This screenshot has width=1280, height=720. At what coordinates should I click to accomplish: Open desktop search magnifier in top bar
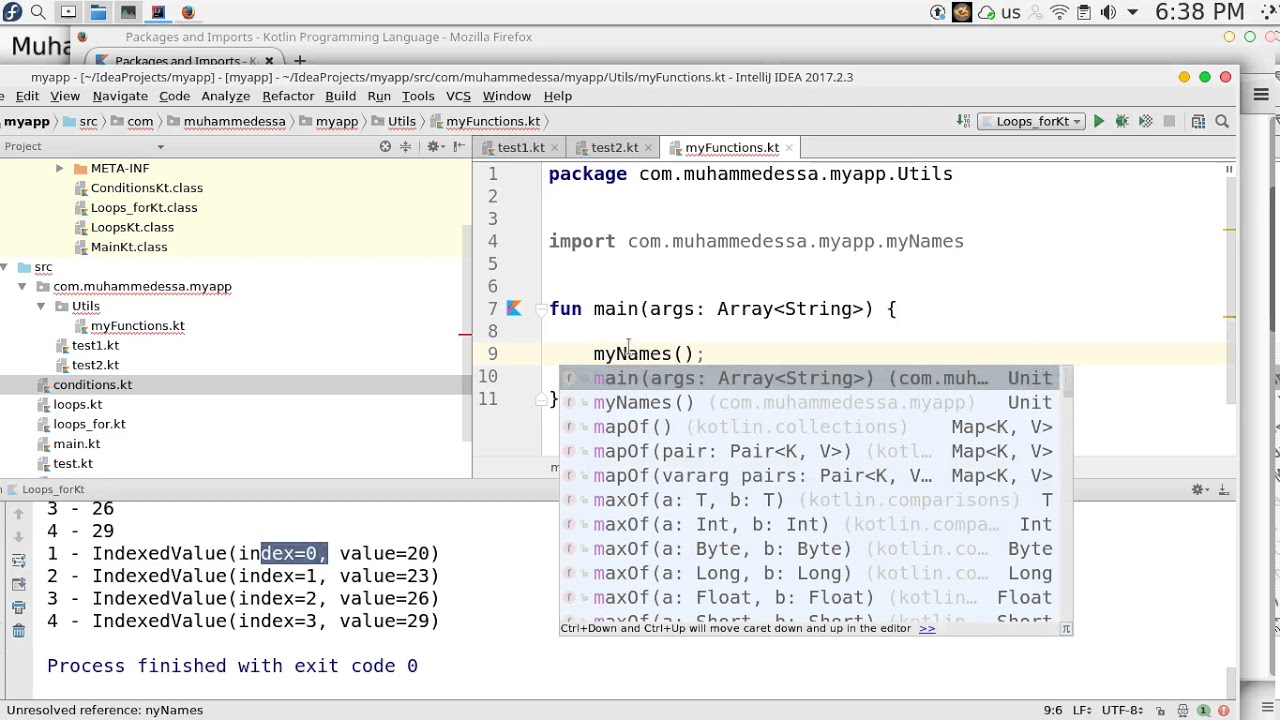point(38,12)
